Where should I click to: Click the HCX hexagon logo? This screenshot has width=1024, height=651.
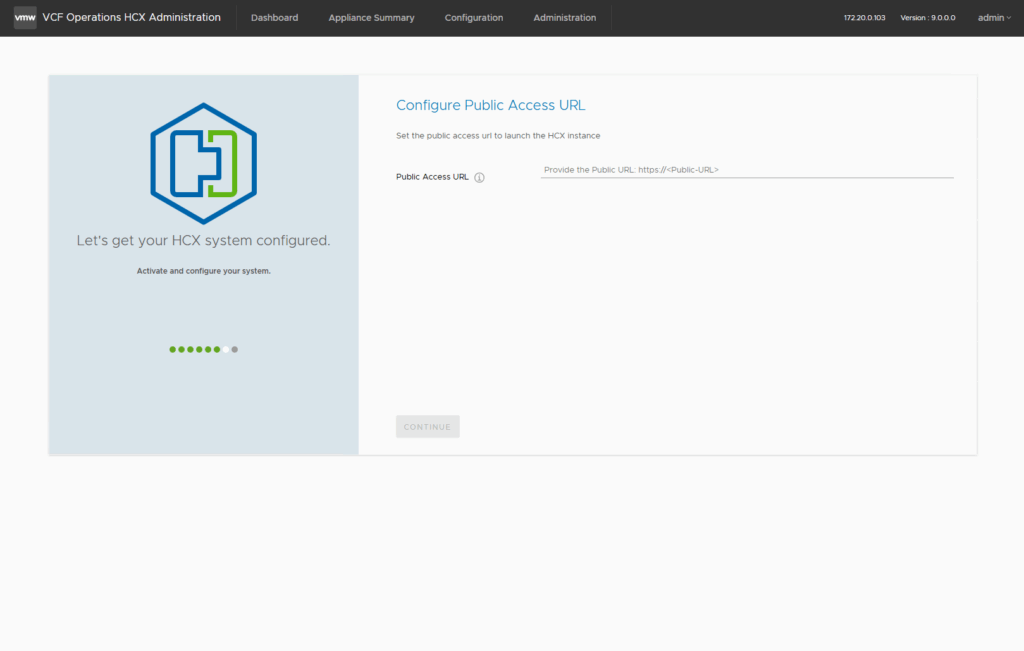(x=204, y=163)
